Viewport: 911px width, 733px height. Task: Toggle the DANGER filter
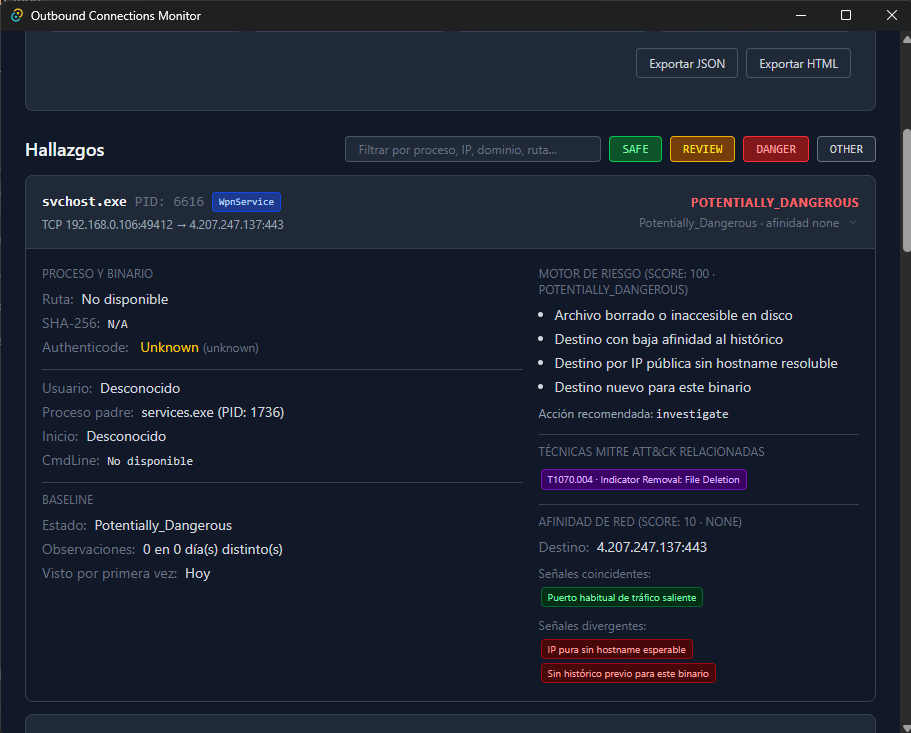pyautogui.click(x=776, y=149)
